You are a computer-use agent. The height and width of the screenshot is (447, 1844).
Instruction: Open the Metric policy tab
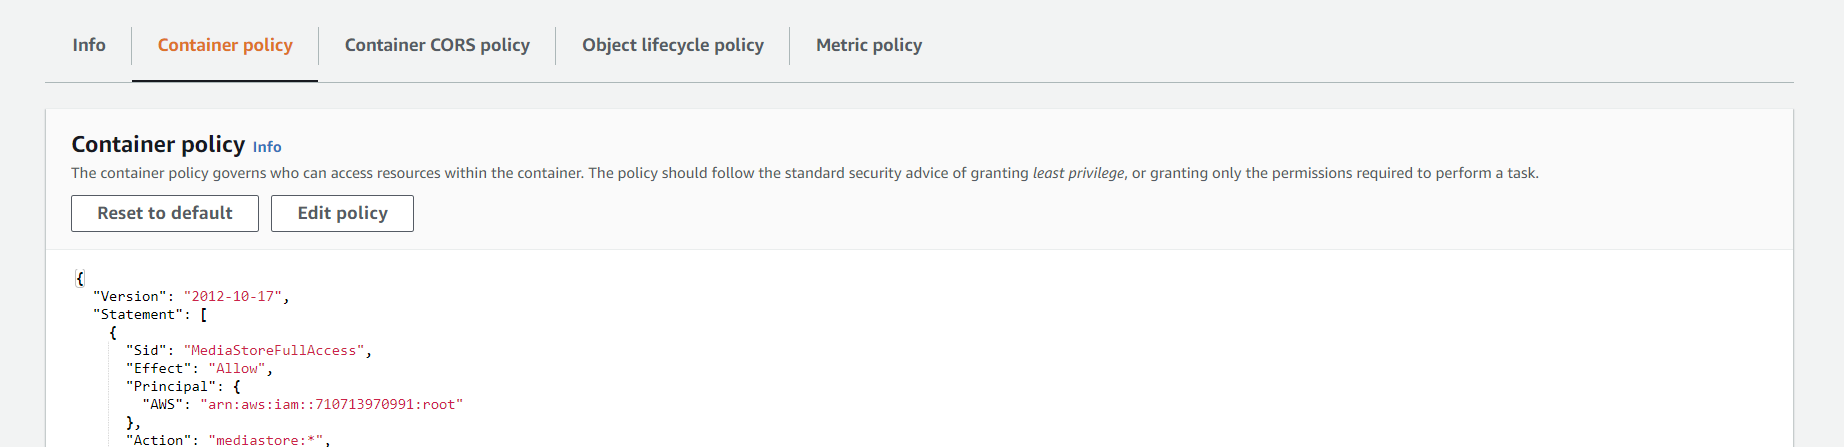pyautogui.click(x=869, y=45)
